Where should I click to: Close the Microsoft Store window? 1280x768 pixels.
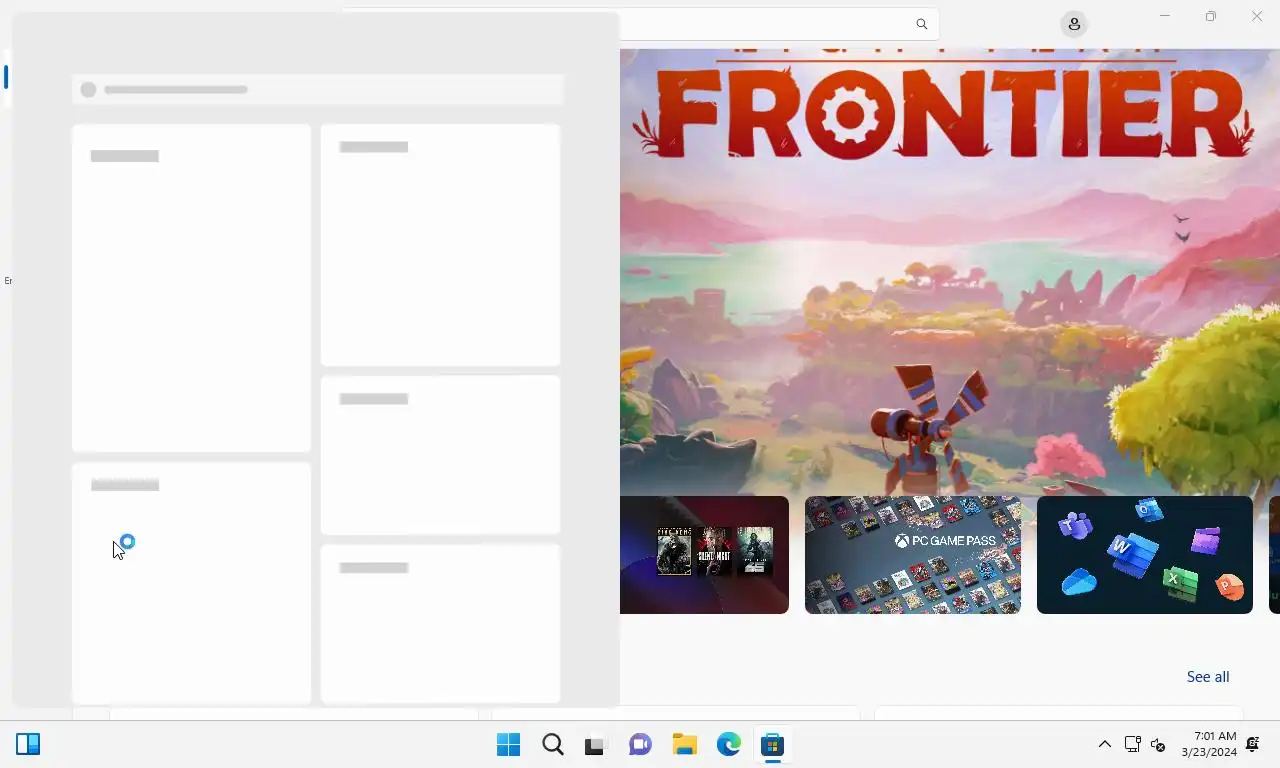(1257, 16)
